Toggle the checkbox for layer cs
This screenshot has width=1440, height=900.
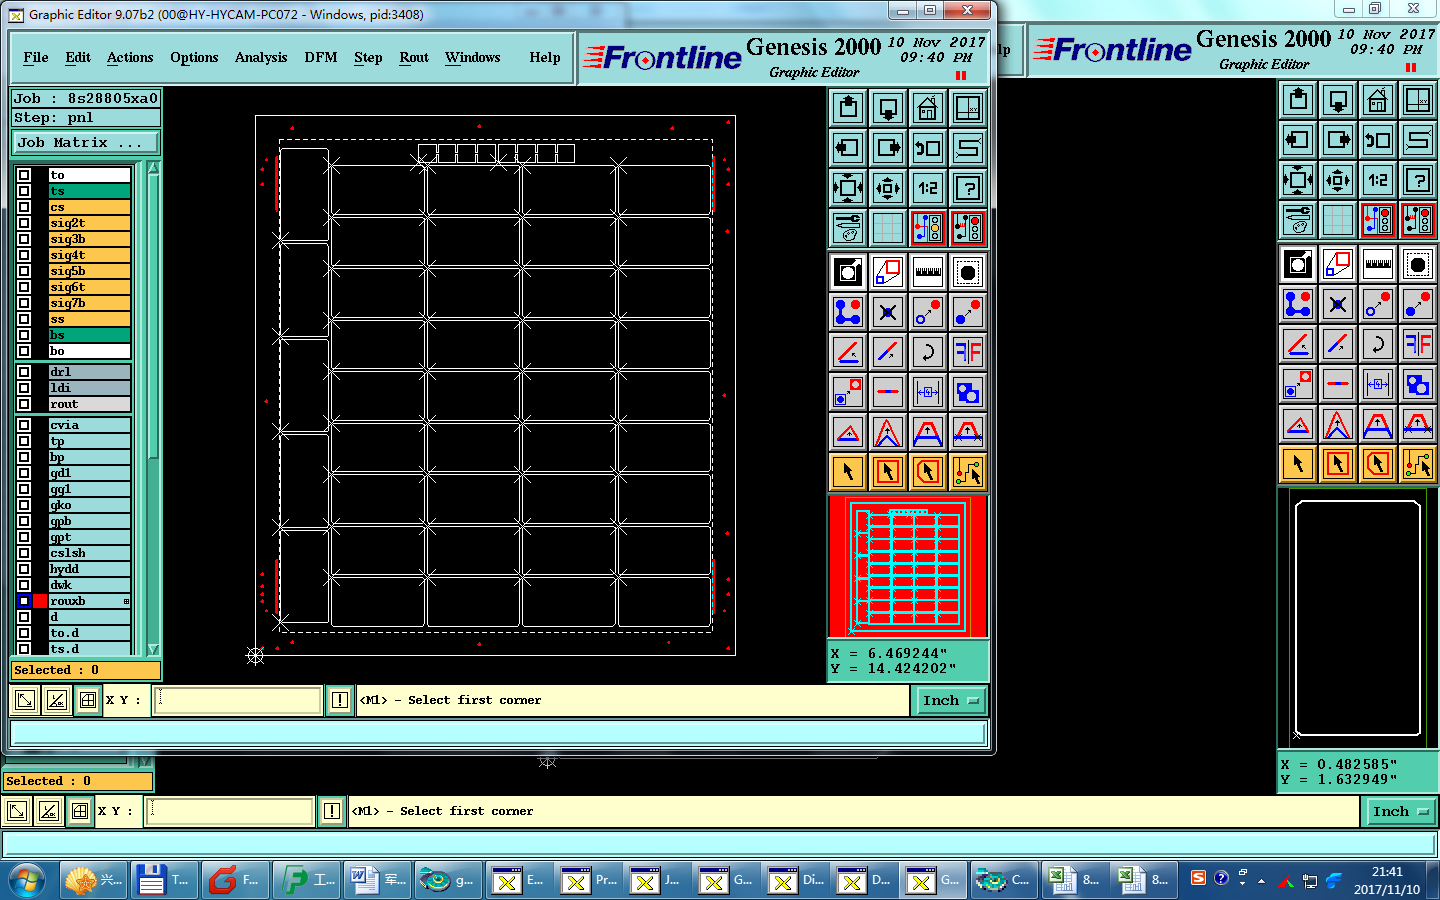(24, 207)
